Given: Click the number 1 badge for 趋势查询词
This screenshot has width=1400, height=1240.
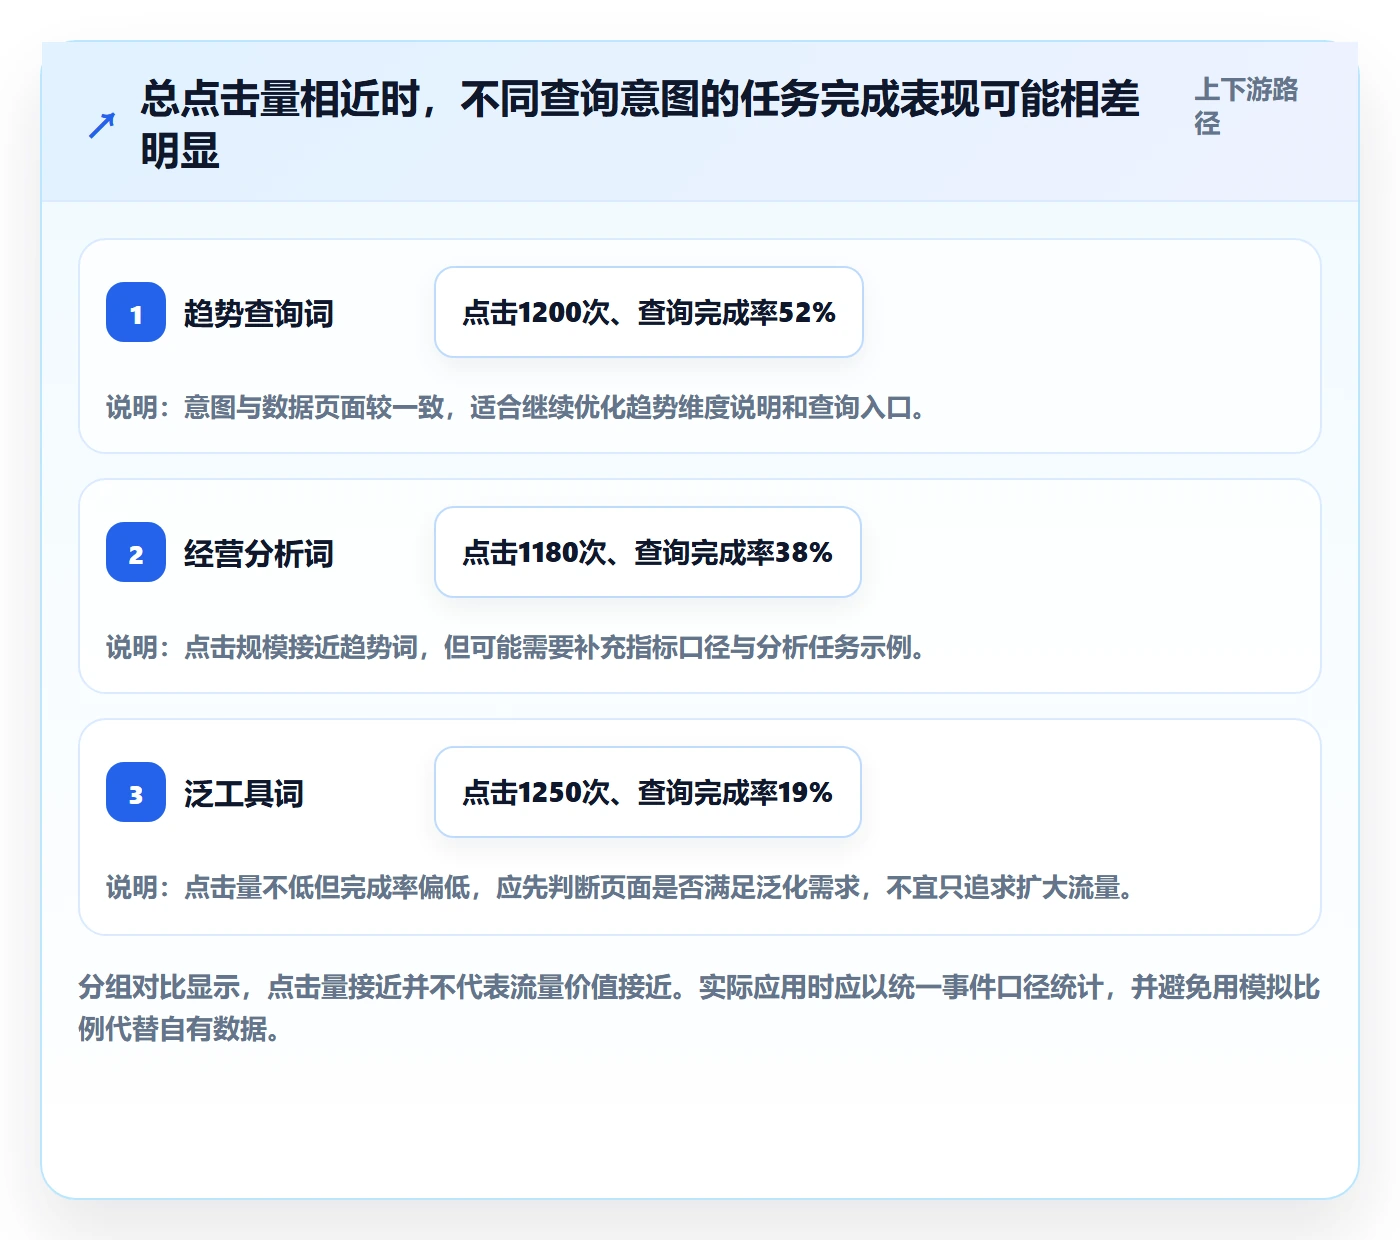Looking at the screenshot, I should [x=136, y=312].
